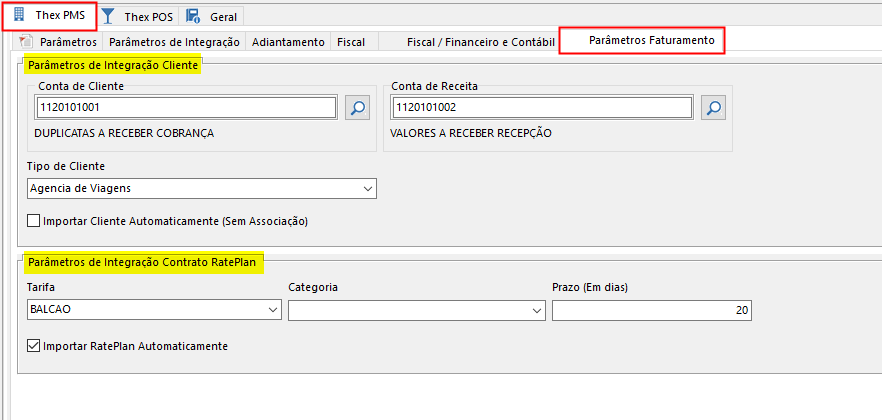
Task: Click the Parâmetros tab page icon
Action: pyautogui.click(x=27, y=42)
